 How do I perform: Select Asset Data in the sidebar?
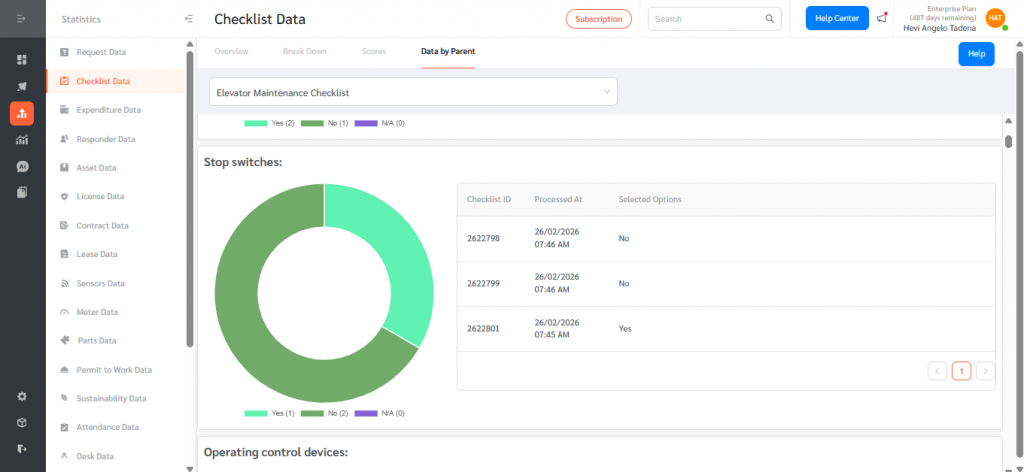click(x=96, y=168)
